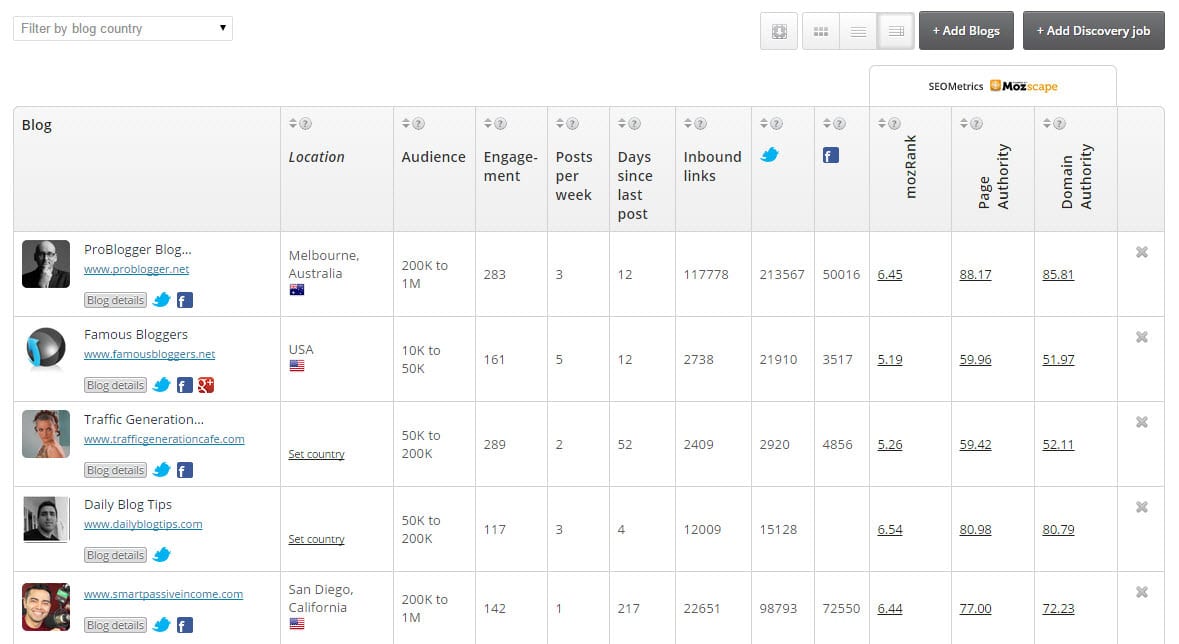The height and width of the screenshot is (644, 1179).
Task: Click the help icon above the Audience column
Action: (x=418, y=124)
